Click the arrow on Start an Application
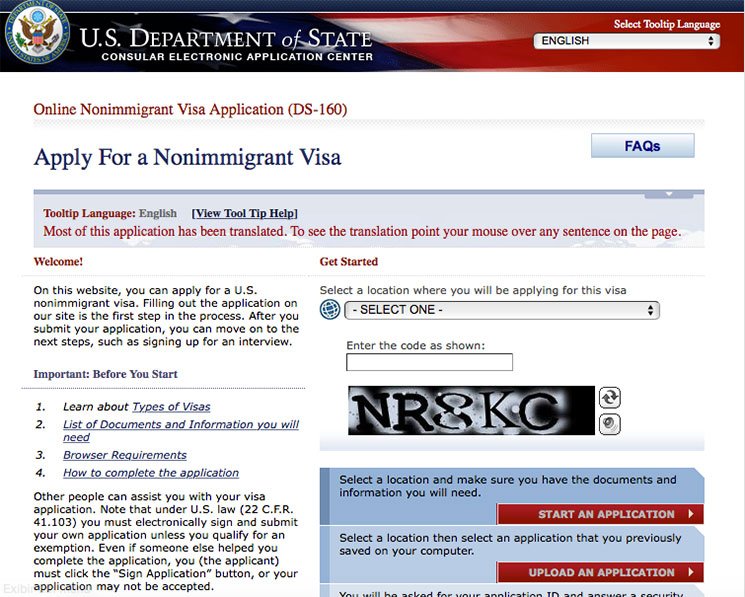 (x=689, y=514)
